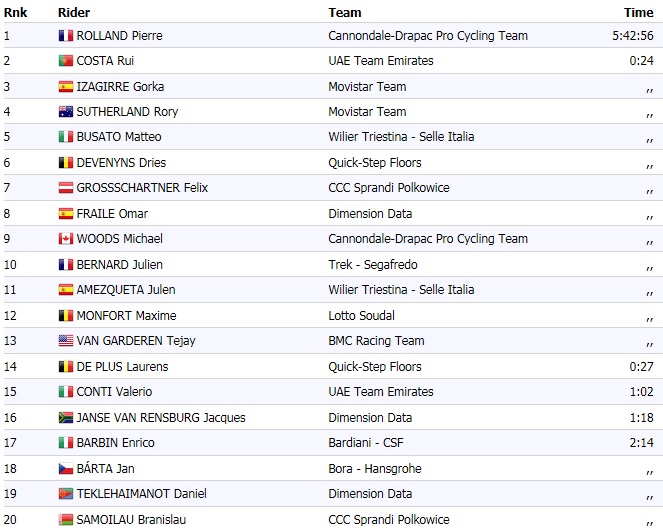The height and width of the screenshot is (531, 663).
Task: Click the USA flag next to Van Garderen
Action: coord(66,341)
